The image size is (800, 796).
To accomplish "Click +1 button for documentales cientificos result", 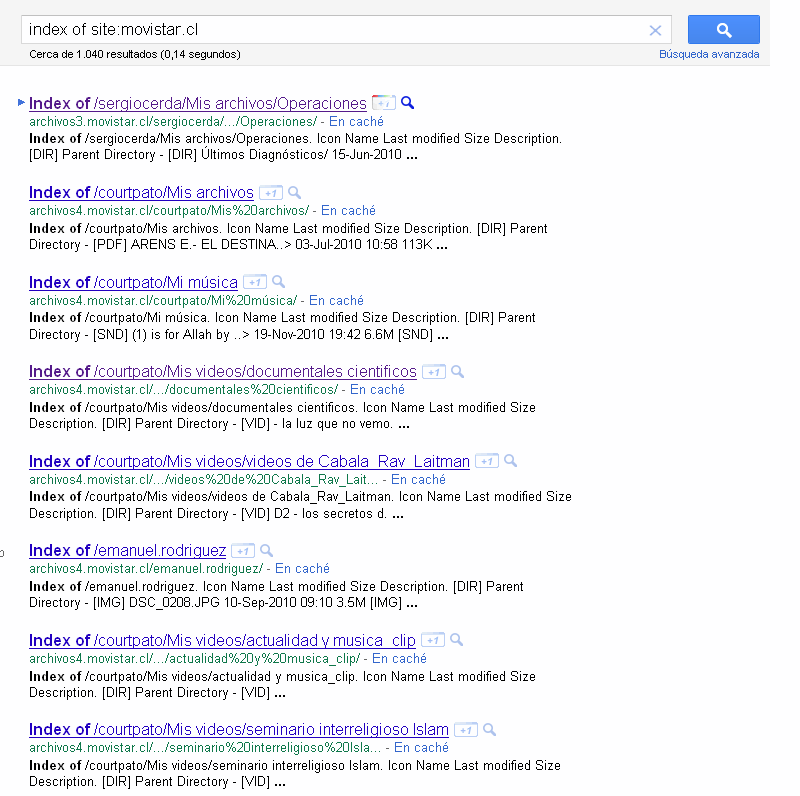I will point(434,372).
